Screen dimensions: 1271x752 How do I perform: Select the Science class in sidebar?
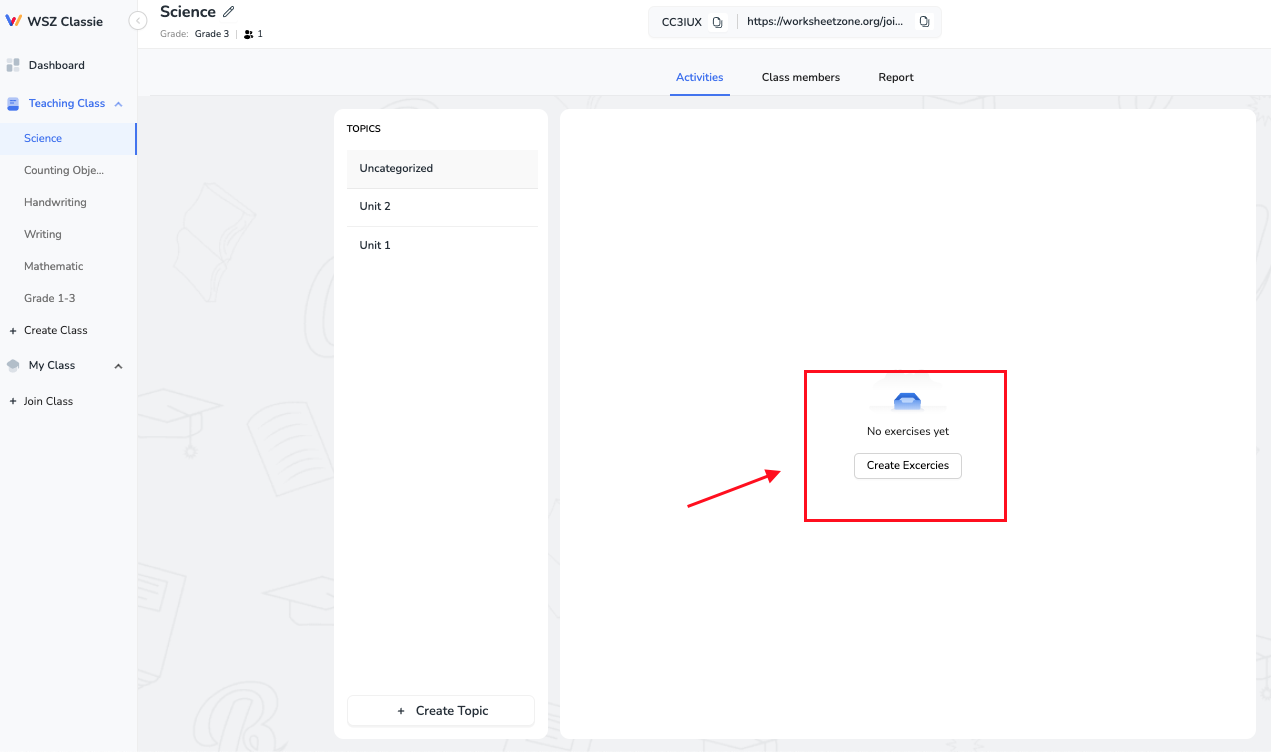[x=68, y=138]
